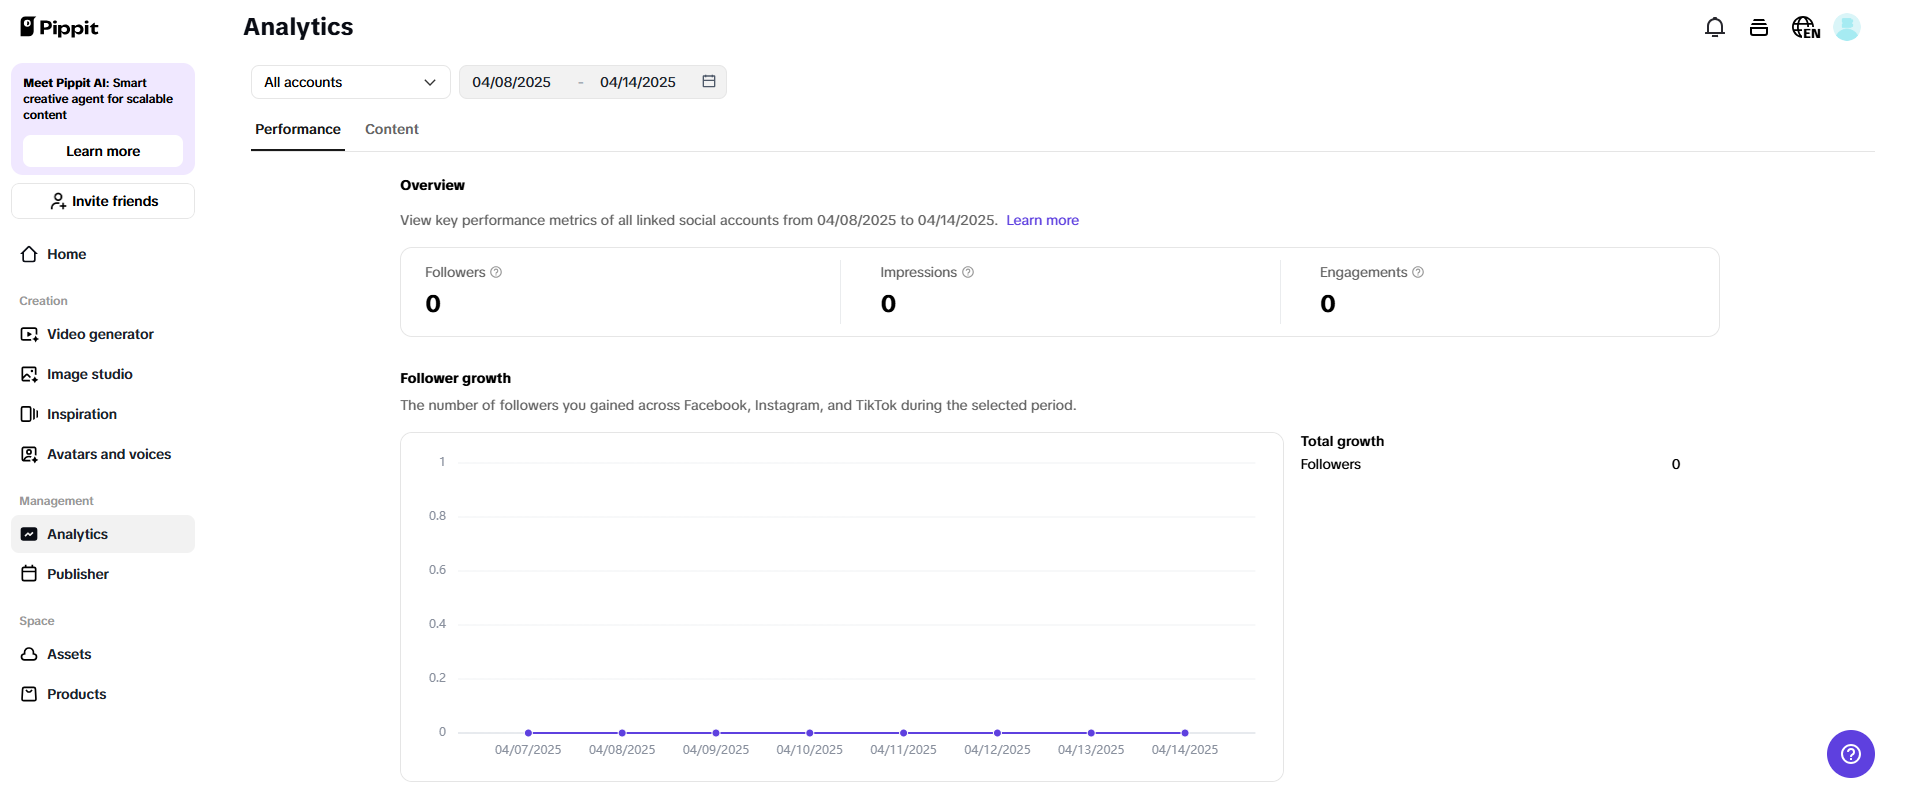1906x799 pixels.
Task: Click the Products box icon
Action: click(x=29, y=694)
